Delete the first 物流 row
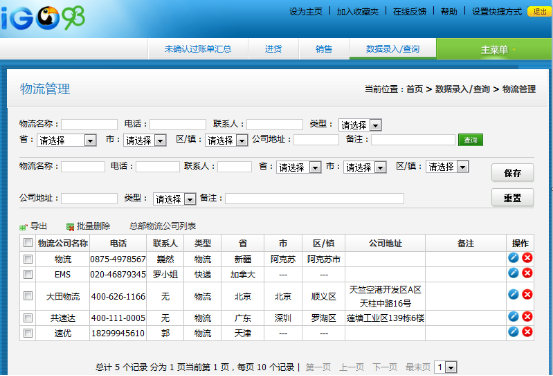 (x=527, y=258)
